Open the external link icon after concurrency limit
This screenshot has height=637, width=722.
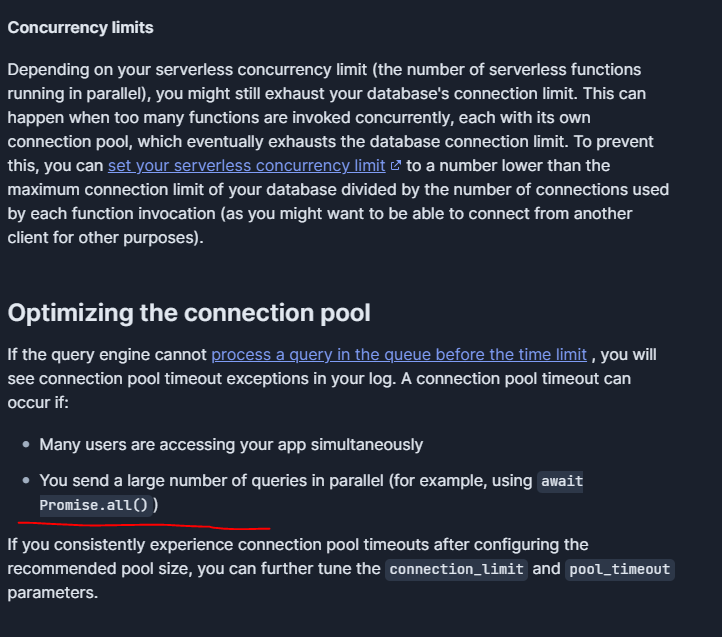396,165
